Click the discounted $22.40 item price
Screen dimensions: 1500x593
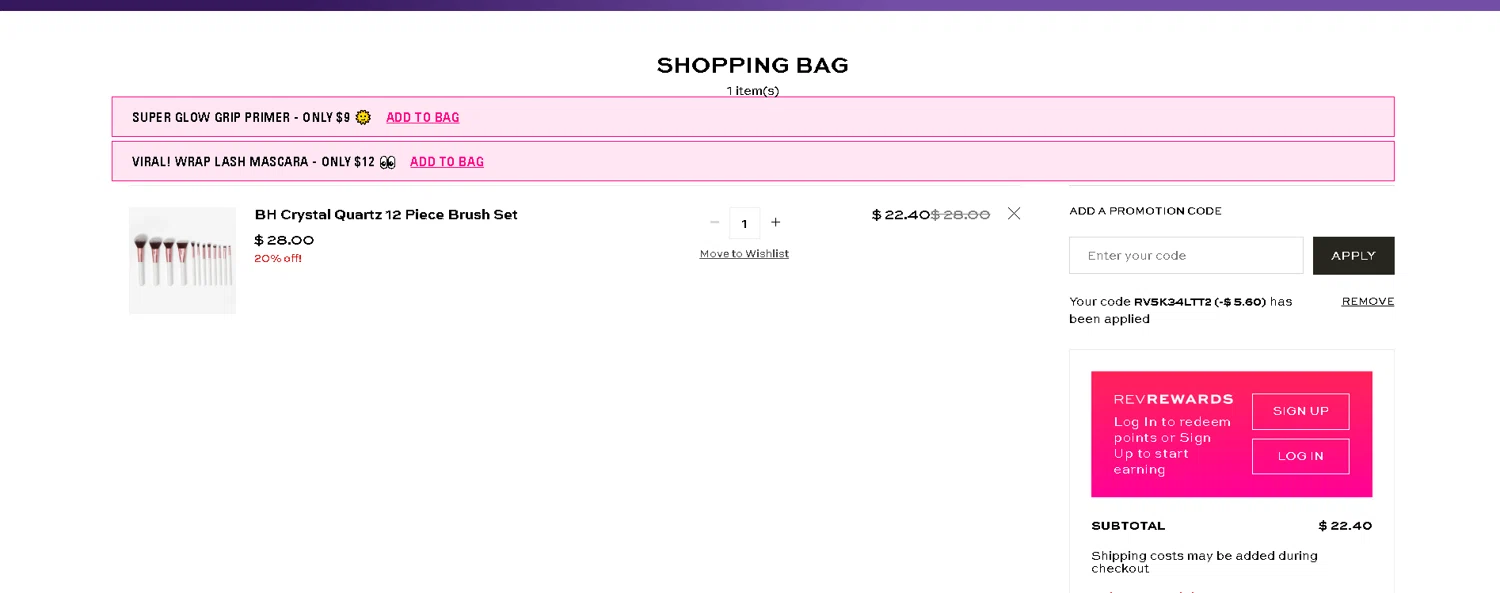pos(900,215)
